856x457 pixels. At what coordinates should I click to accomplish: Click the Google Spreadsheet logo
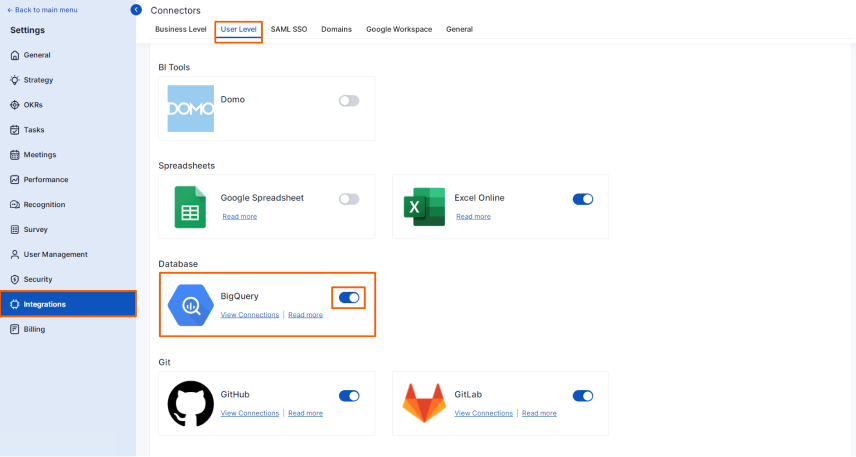point(190,207)
